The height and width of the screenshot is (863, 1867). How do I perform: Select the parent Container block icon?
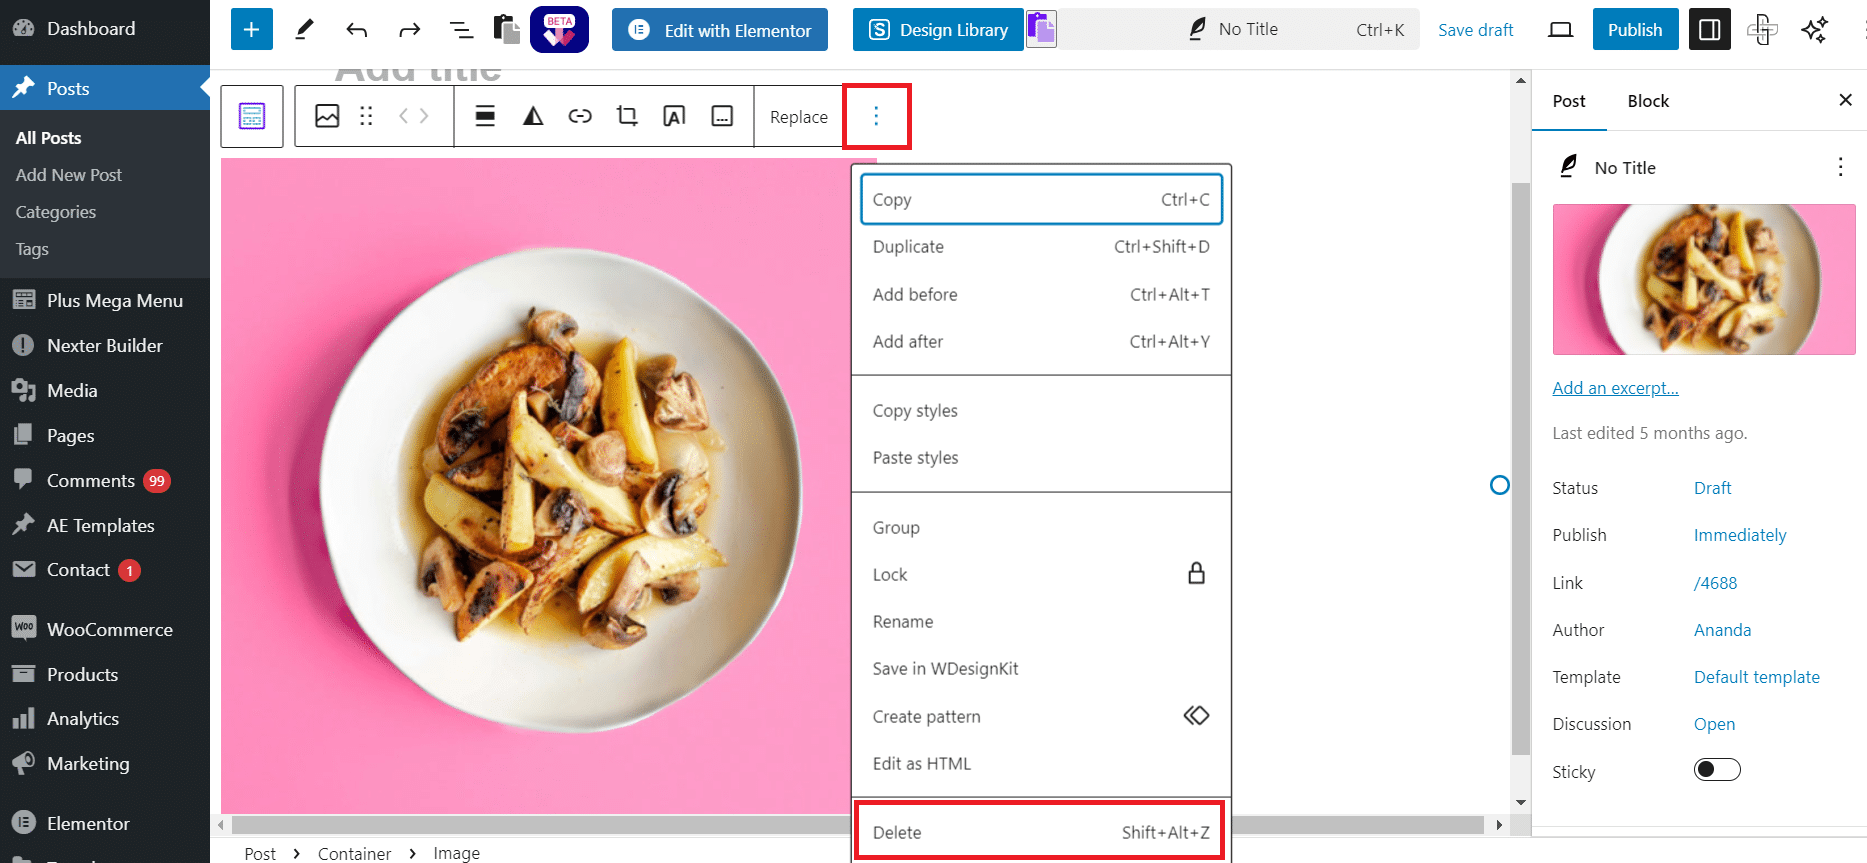[x=252, y=116]
